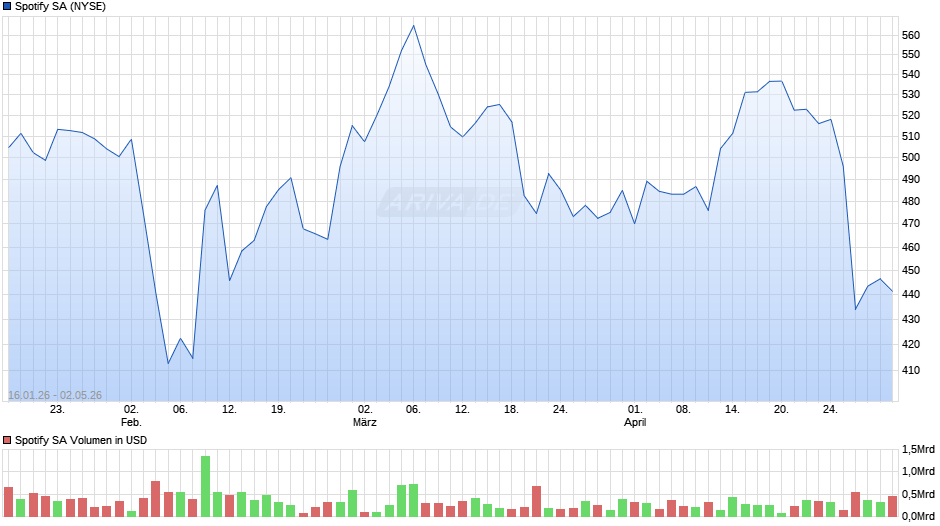Click the '0,0Mrd' volume axis label
This screenshot has width=940, height=526.
[918, 516]
